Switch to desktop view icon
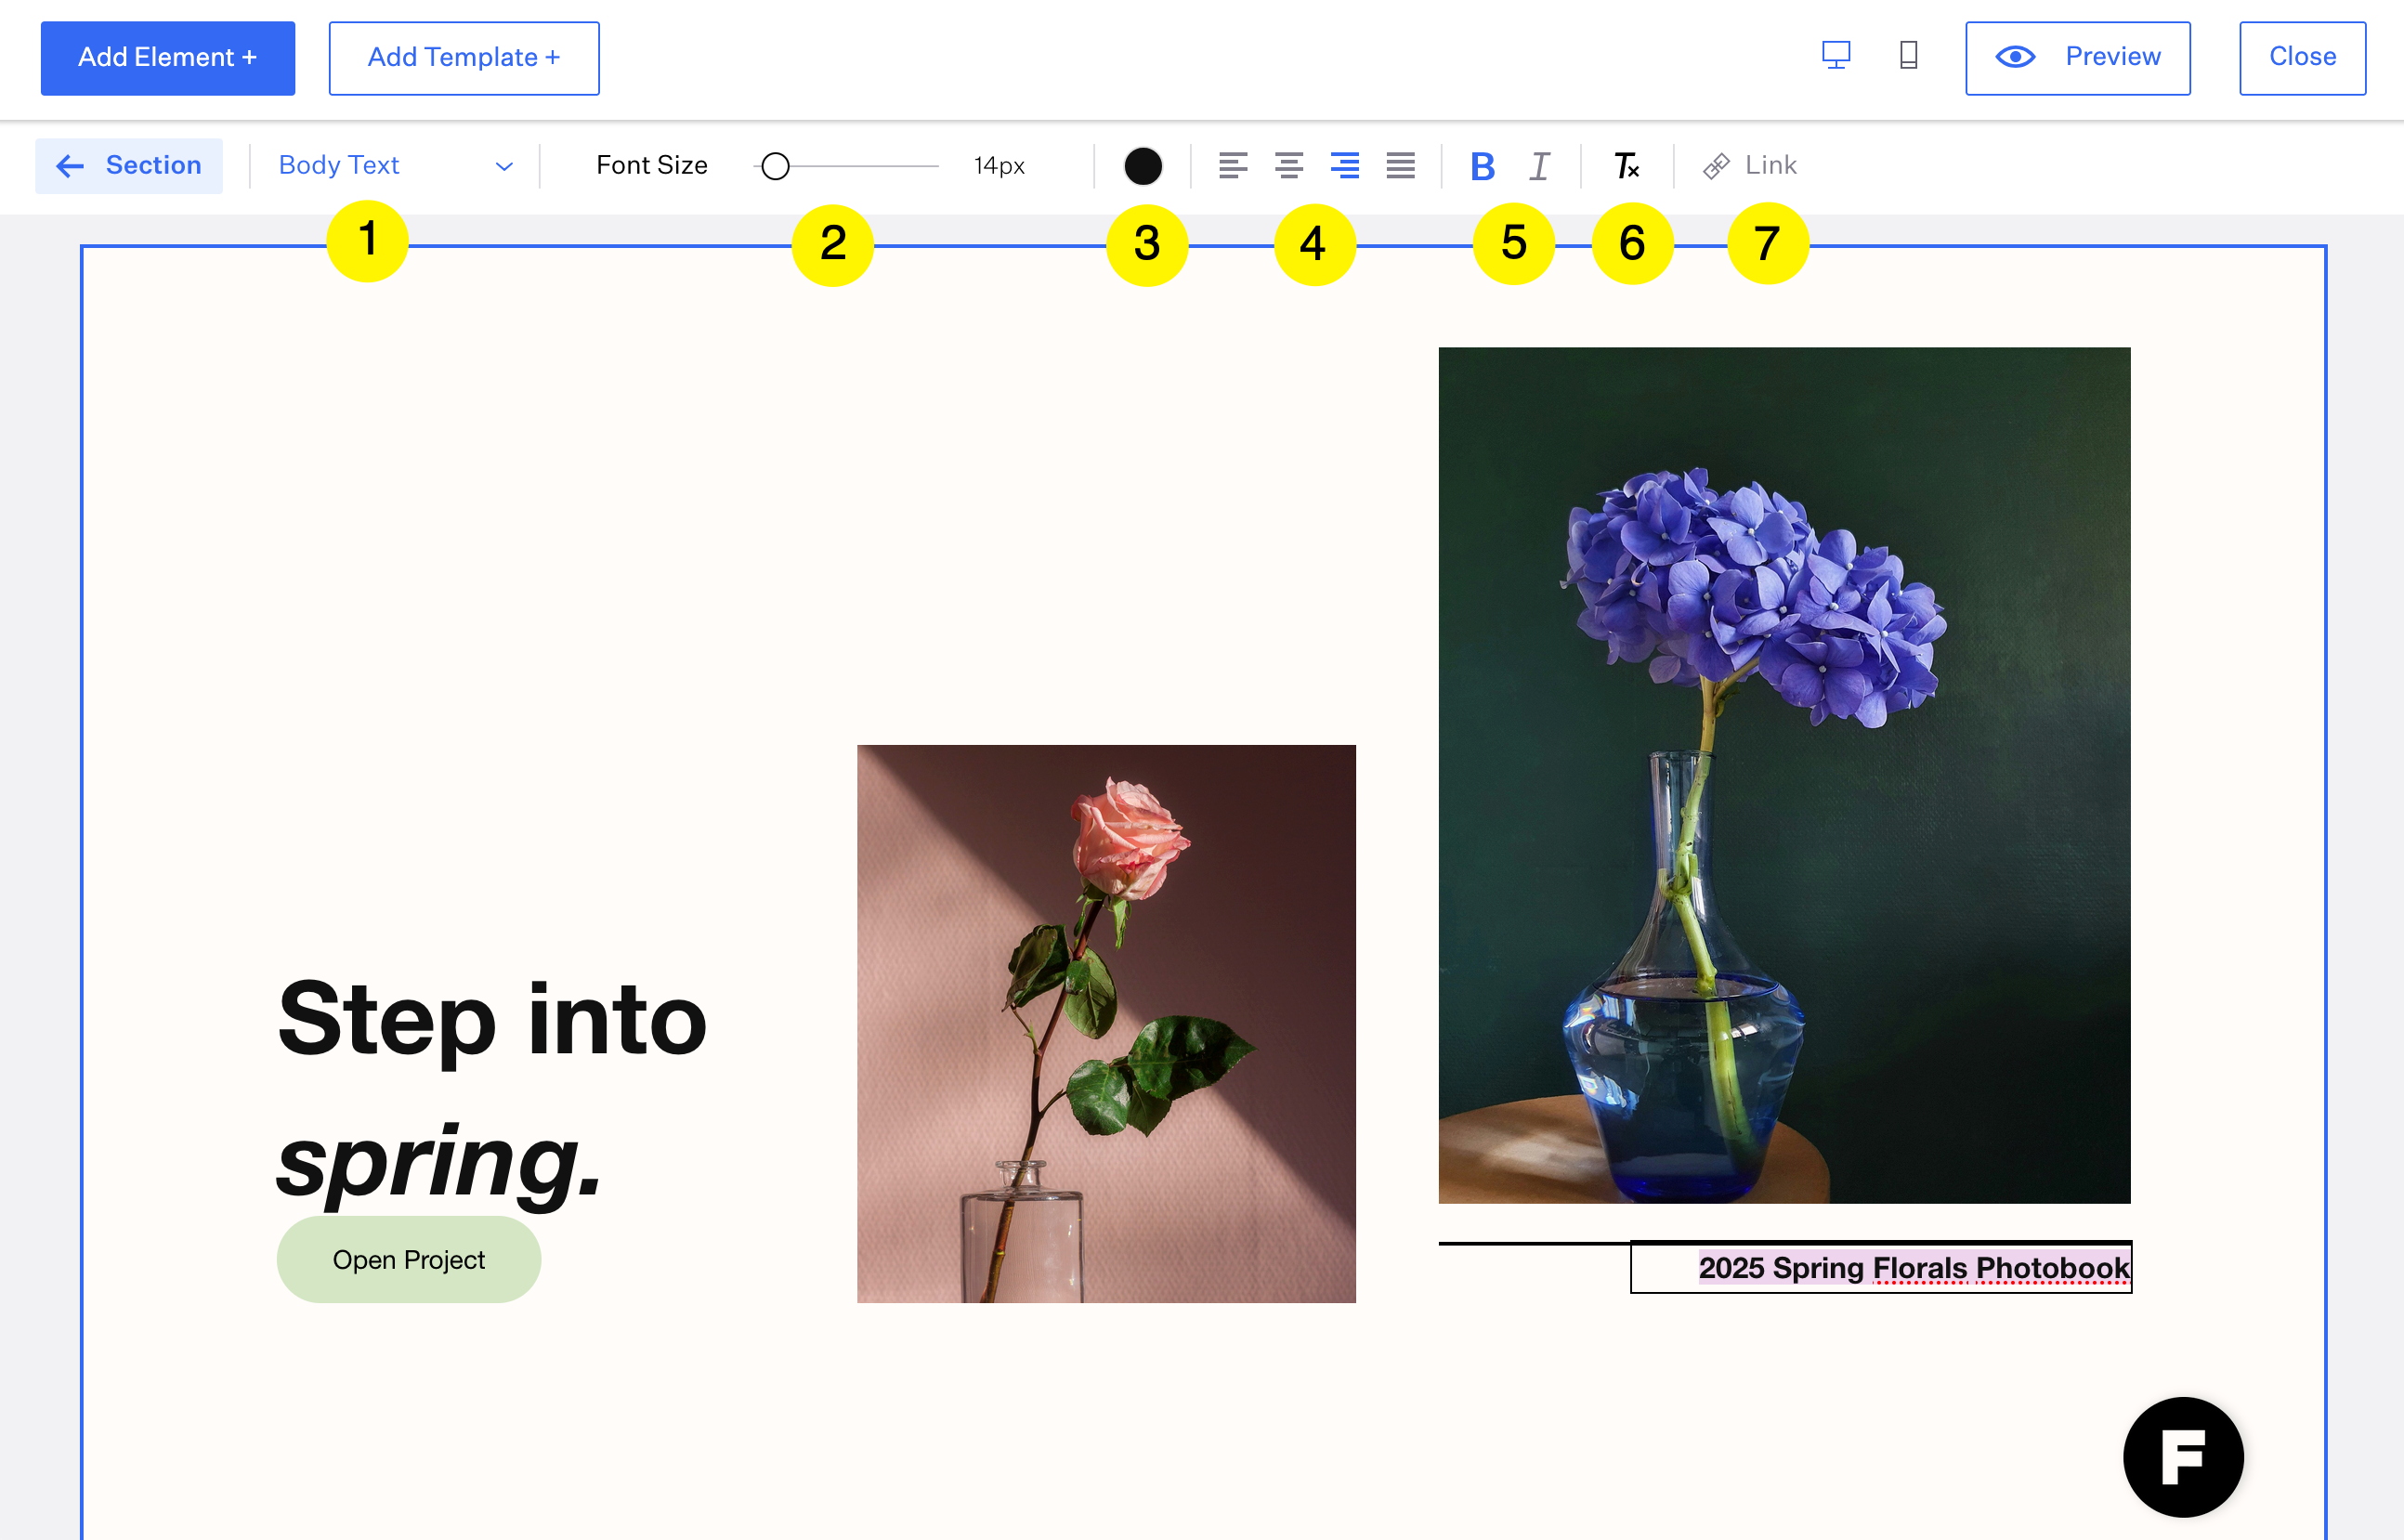 pos(1835,55)
